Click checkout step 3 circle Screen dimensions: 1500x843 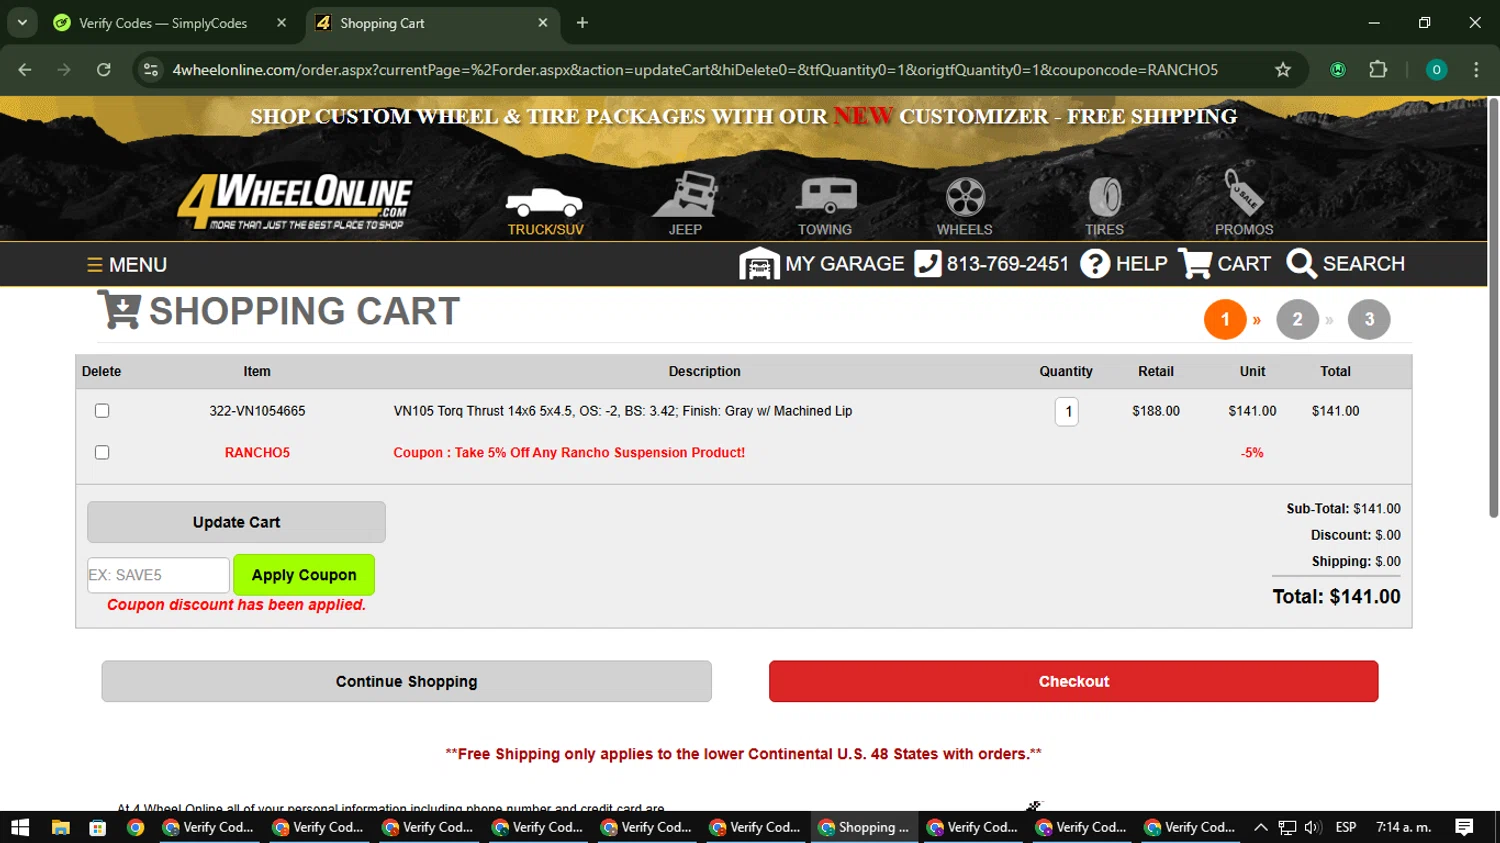1369,320
